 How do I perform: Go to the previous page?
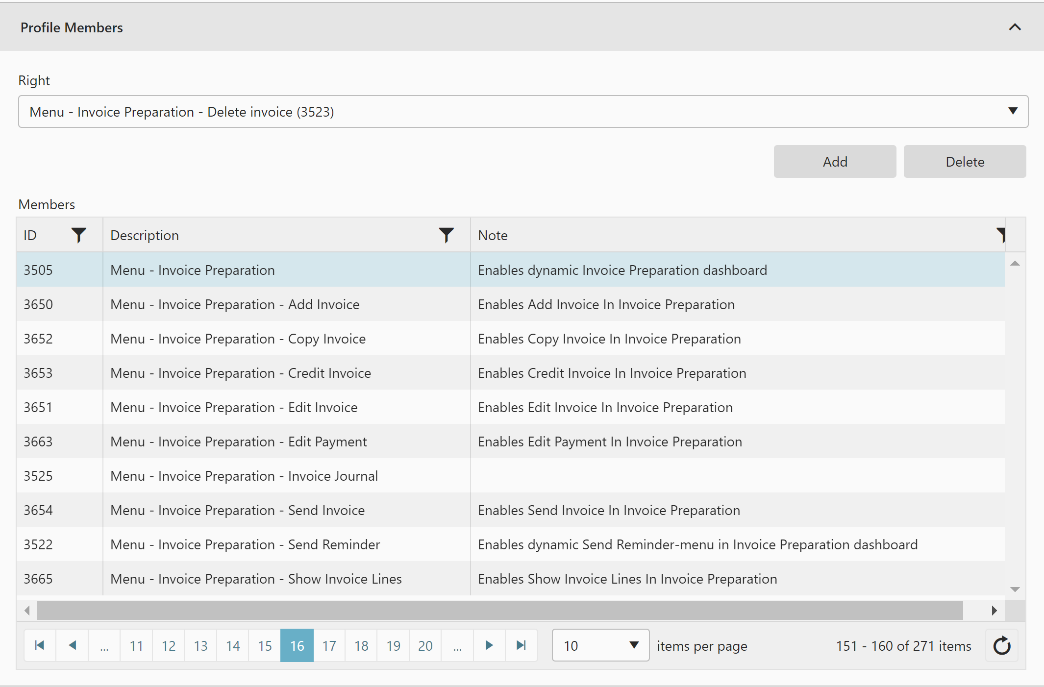click(72, 646)
